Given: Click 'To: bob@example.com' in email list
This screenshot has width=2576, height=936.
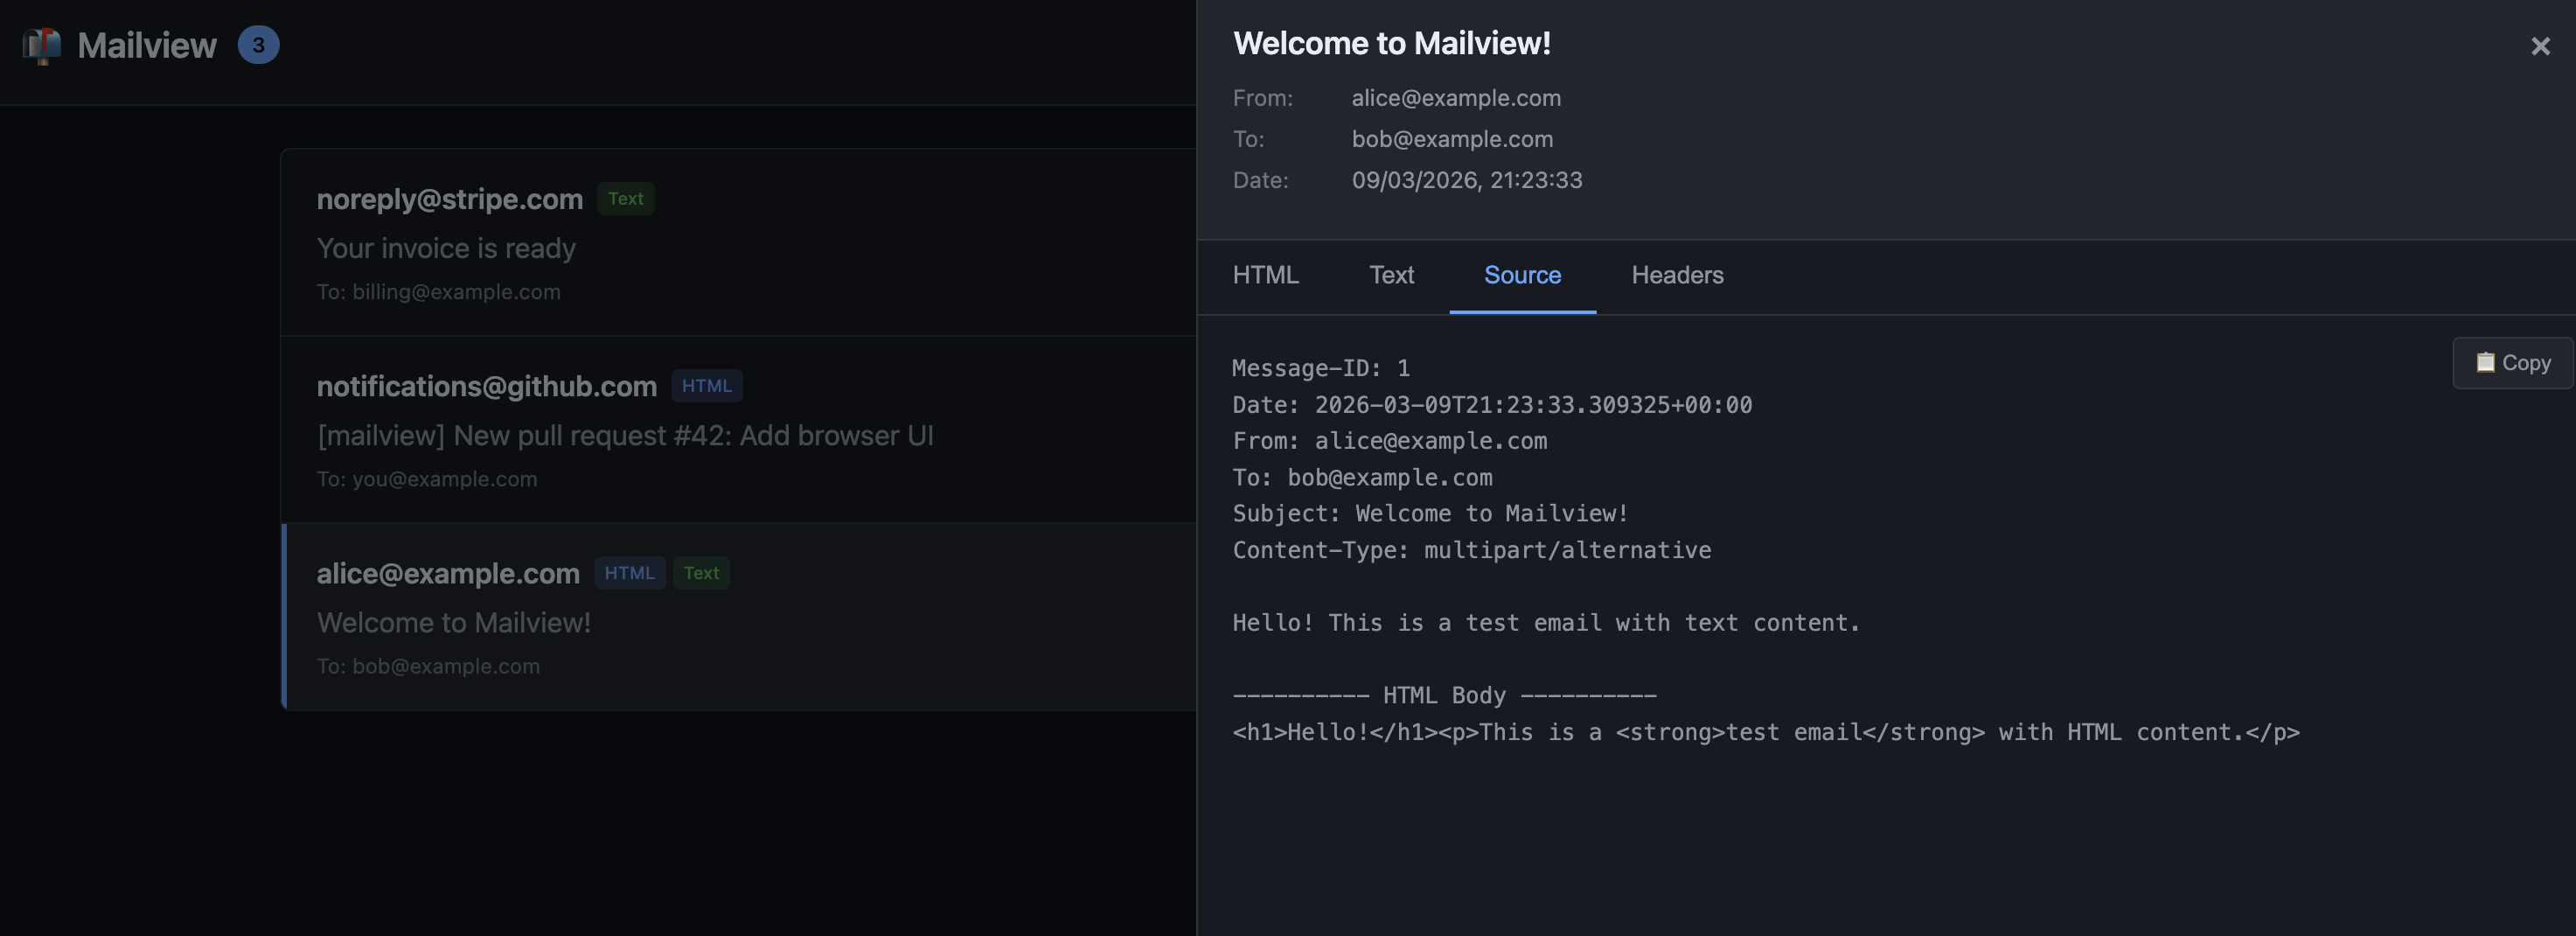Looking at the screenshot, I should pyautogui.click(x=428, y=666).
